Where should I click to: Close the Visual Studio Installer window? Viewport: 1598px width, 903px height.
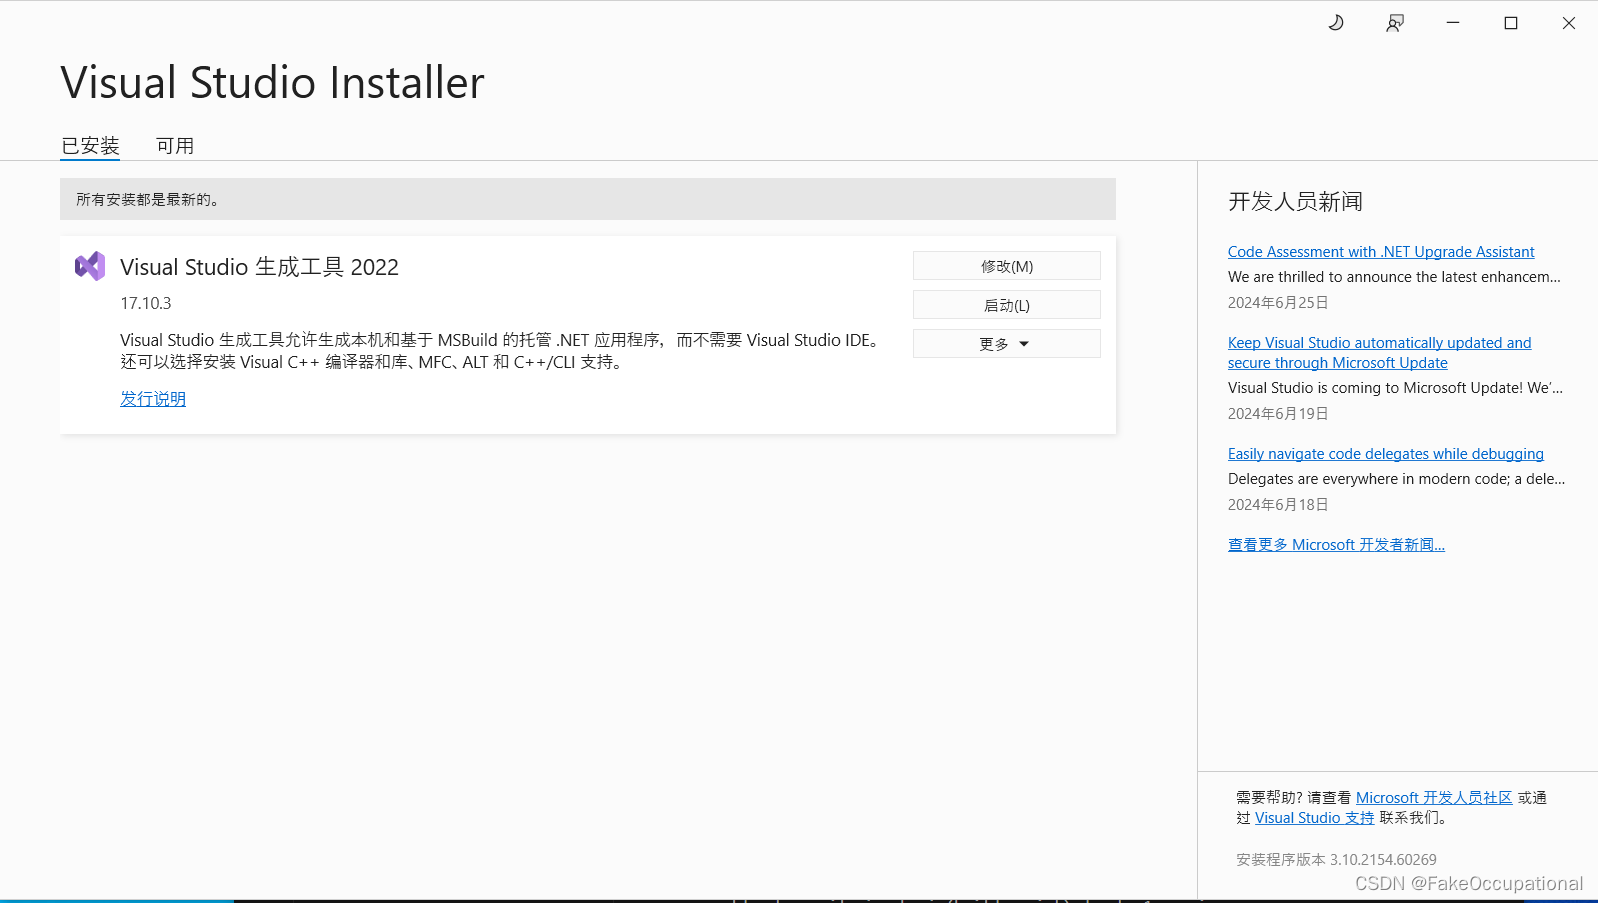[x=1569, y=23]
